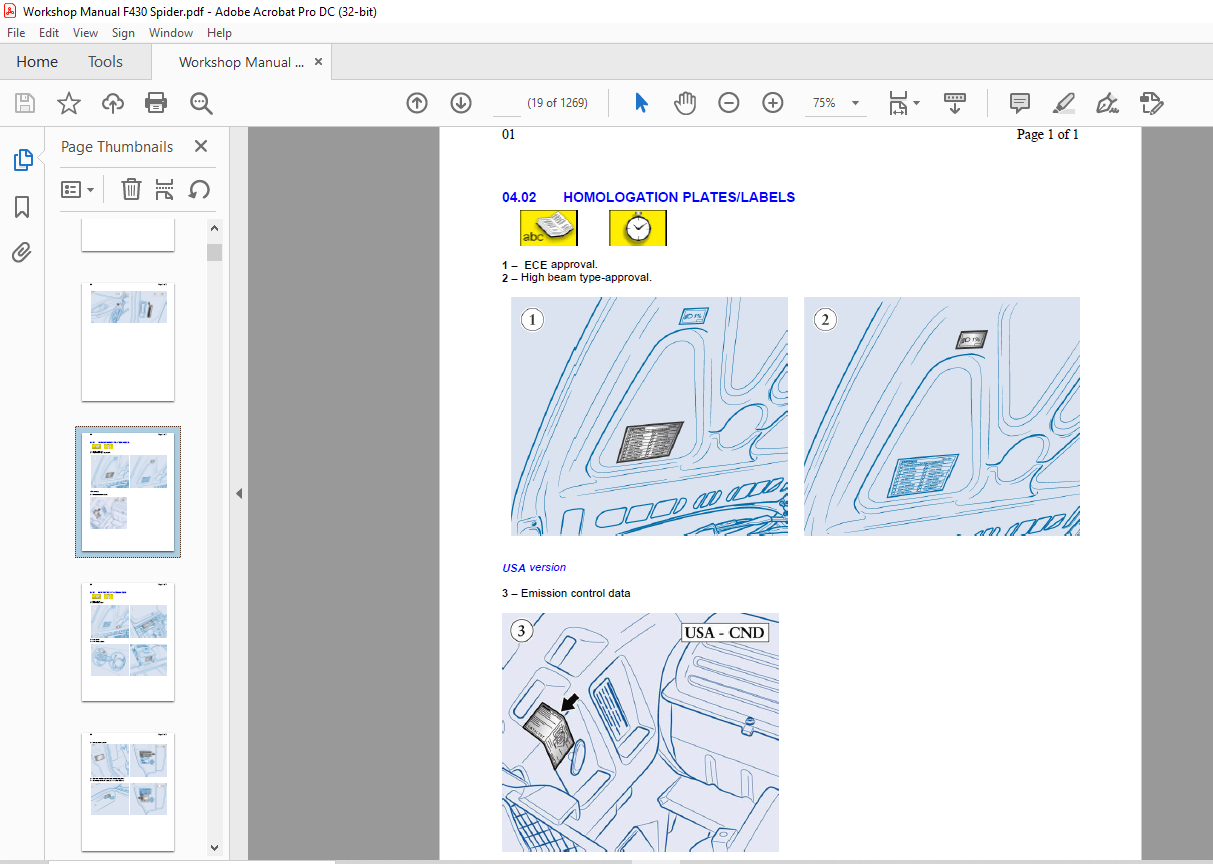Open the thumbnails options dropdown

click(x=77, y=189)
